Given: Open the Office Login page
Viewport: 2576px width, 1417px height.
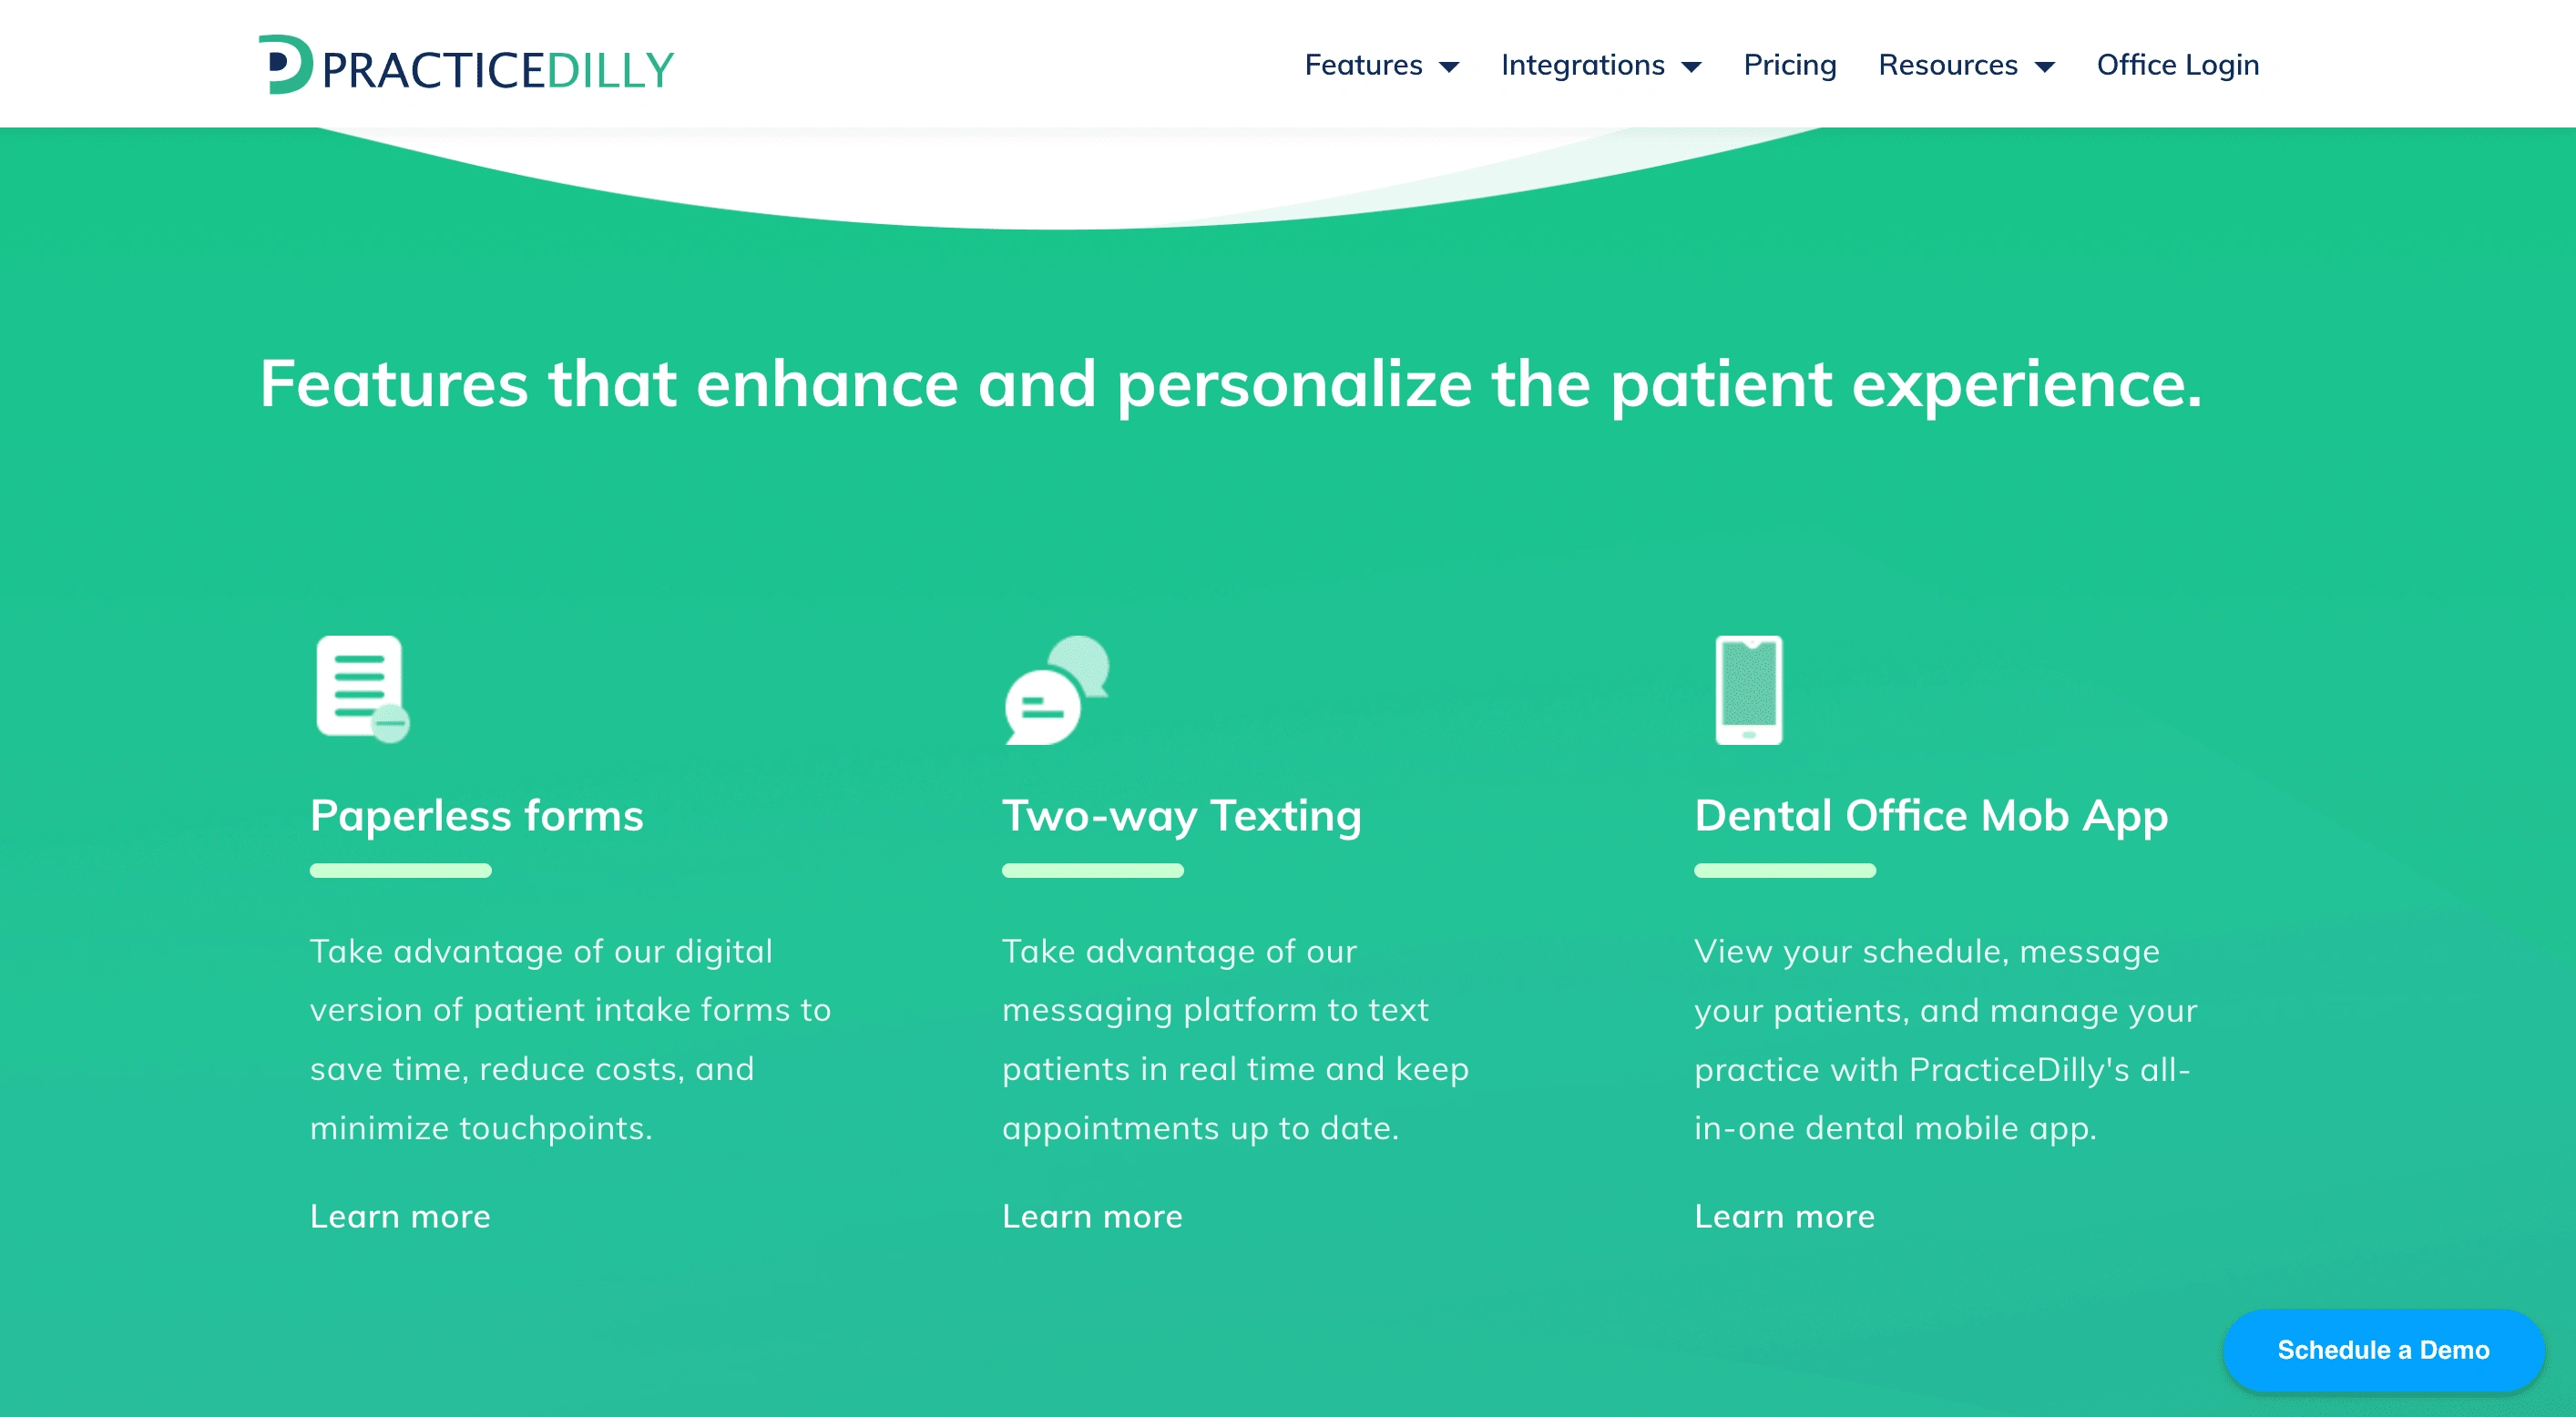Looking at the screenshot, I should click(x=2178, y=65).
